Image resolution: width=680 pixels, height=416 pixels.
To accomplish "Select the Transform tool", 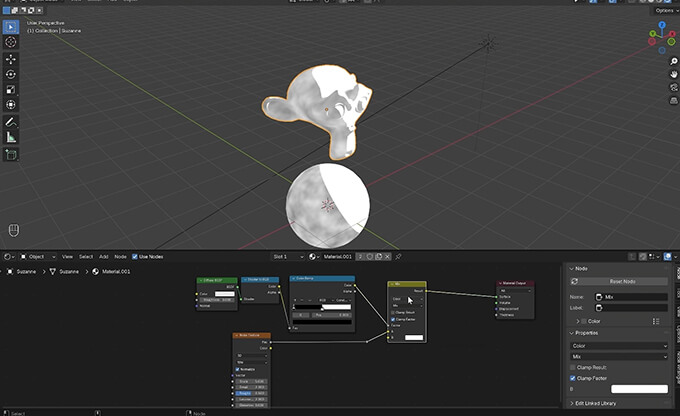I will 11,105.
